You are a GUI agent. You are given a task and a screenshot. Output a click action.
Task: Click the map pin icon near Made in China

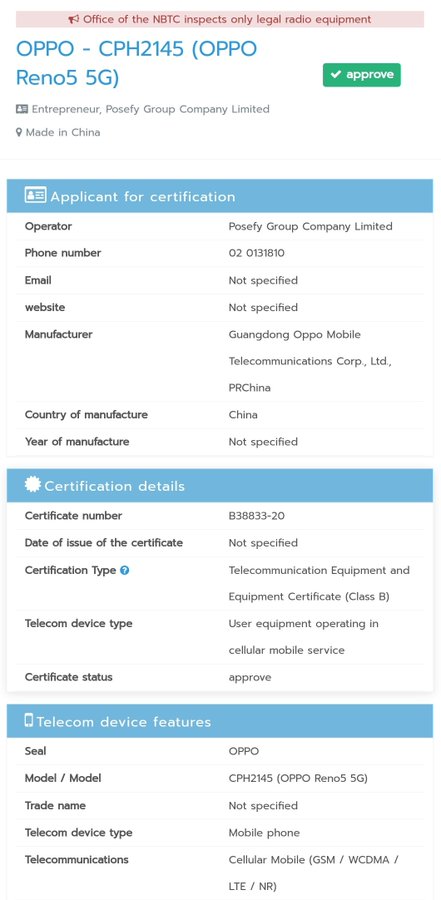(19, 133)
